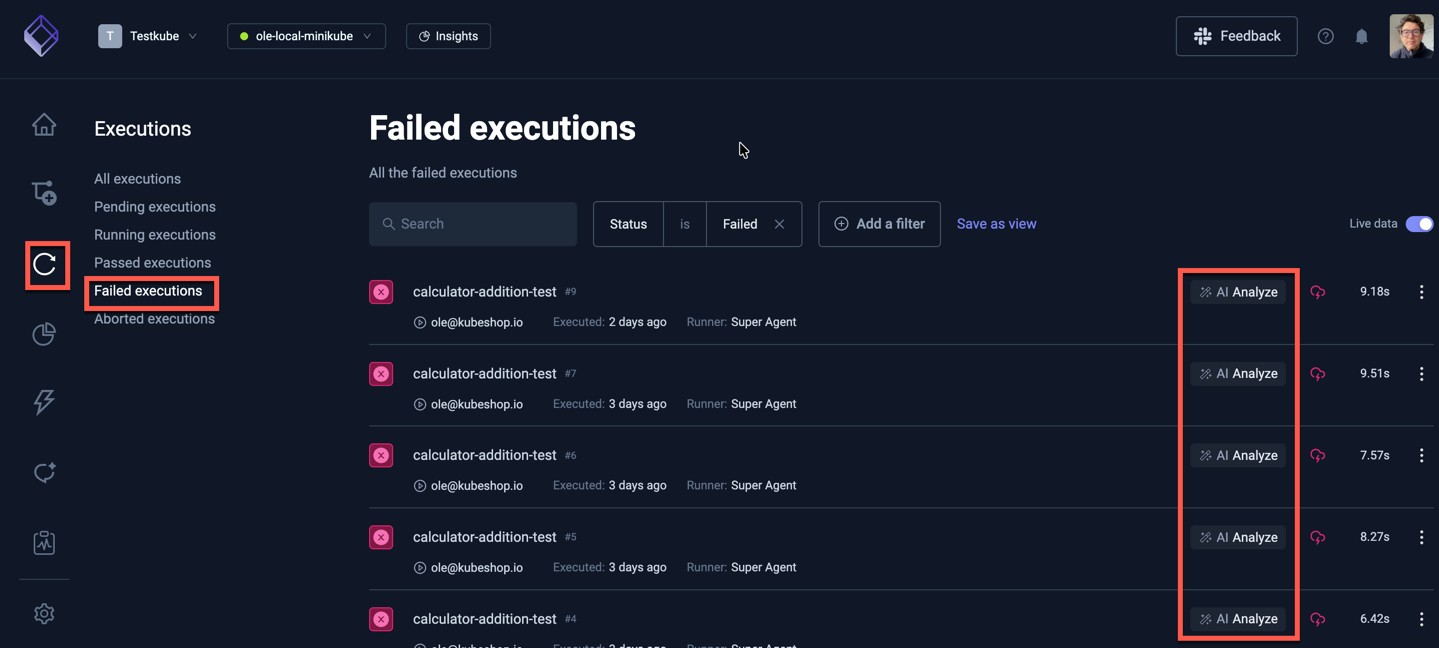Open the kebab menu on execution #9
The width and height of the screenshot is (1439, 648).
[x=1421, y=291]
